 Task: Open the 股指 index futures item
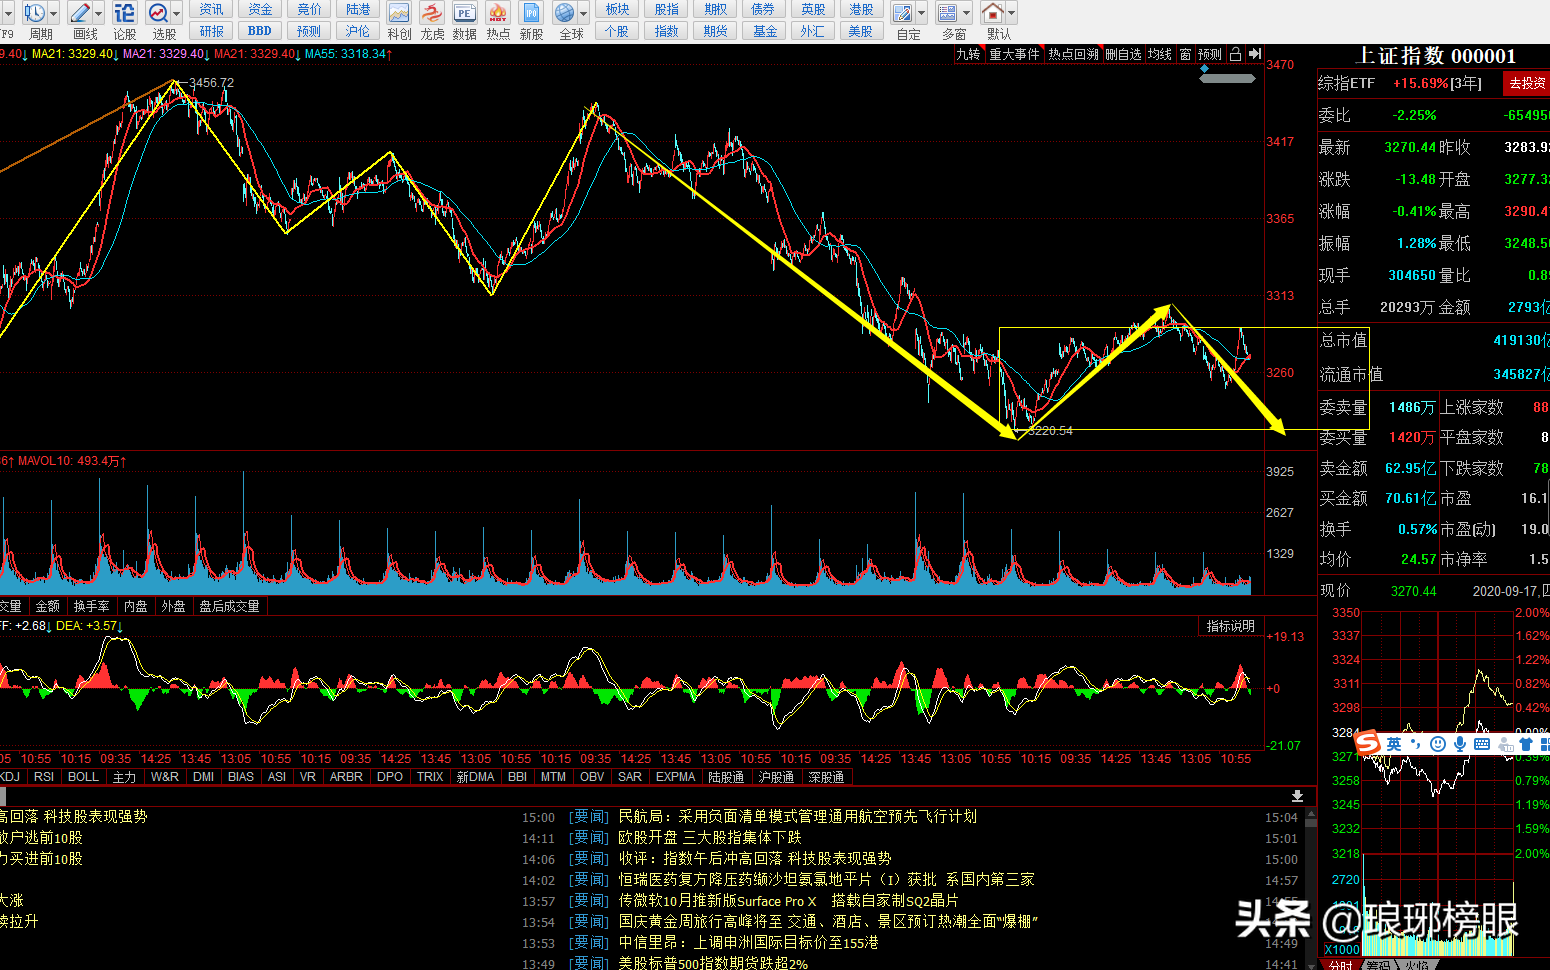tap(666, 9)
